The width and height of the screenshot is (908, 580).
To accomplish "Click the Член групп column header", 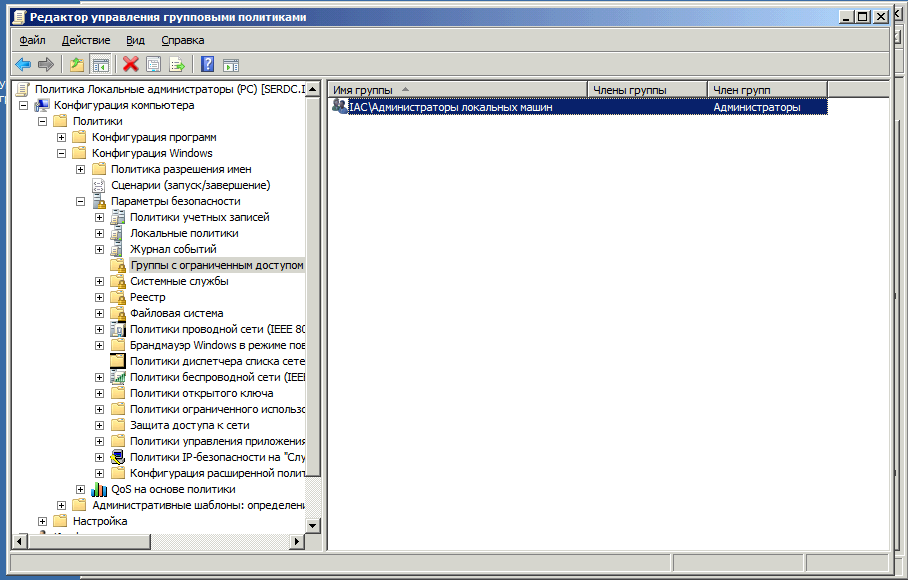I will pyautogui.click(x=767, y=90).
